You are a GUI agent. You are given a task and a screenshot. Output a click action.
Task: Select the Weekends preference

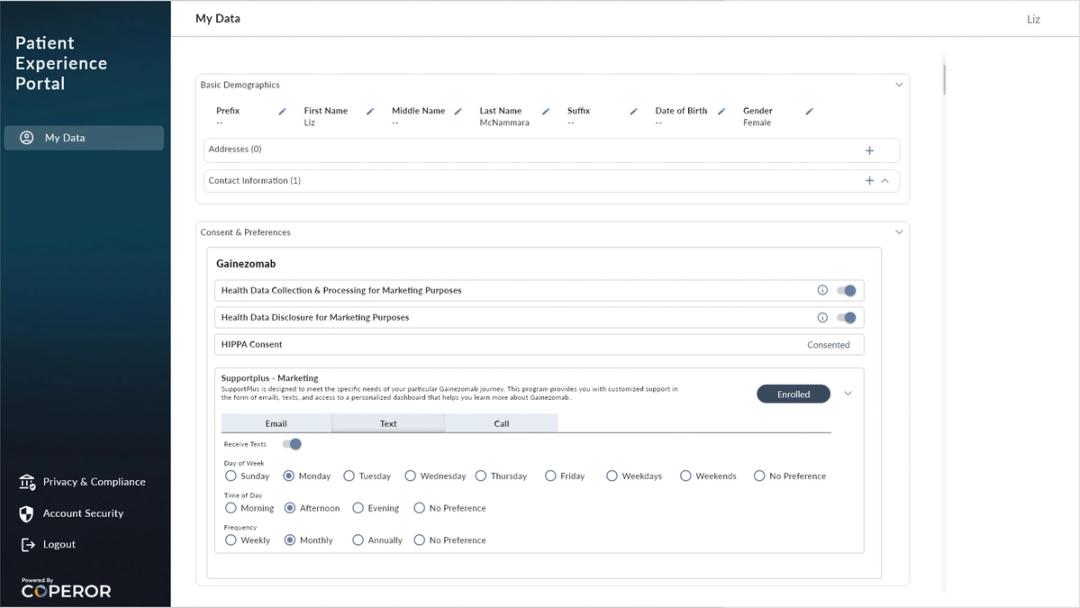tap(686, 476)
